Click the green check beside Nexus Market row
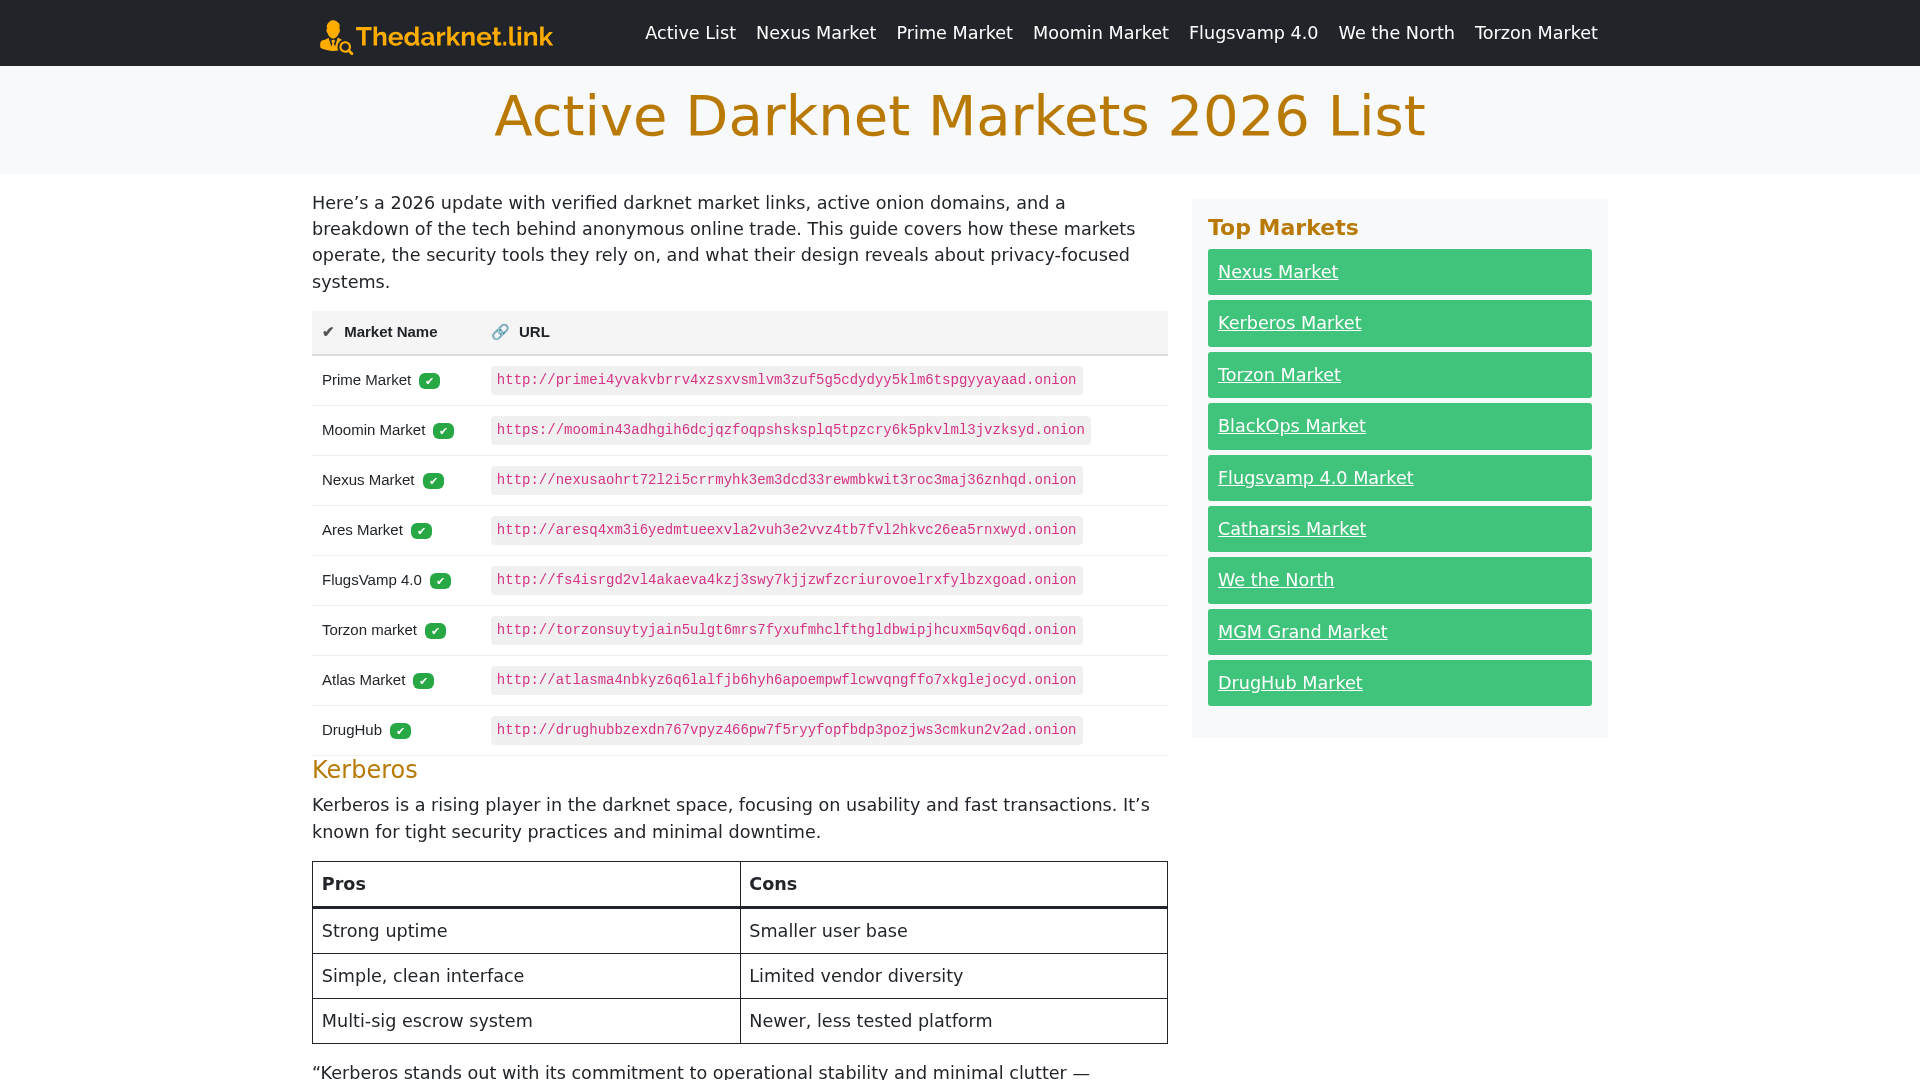The image size is (1920, 1080). click(x=434, y=481)
